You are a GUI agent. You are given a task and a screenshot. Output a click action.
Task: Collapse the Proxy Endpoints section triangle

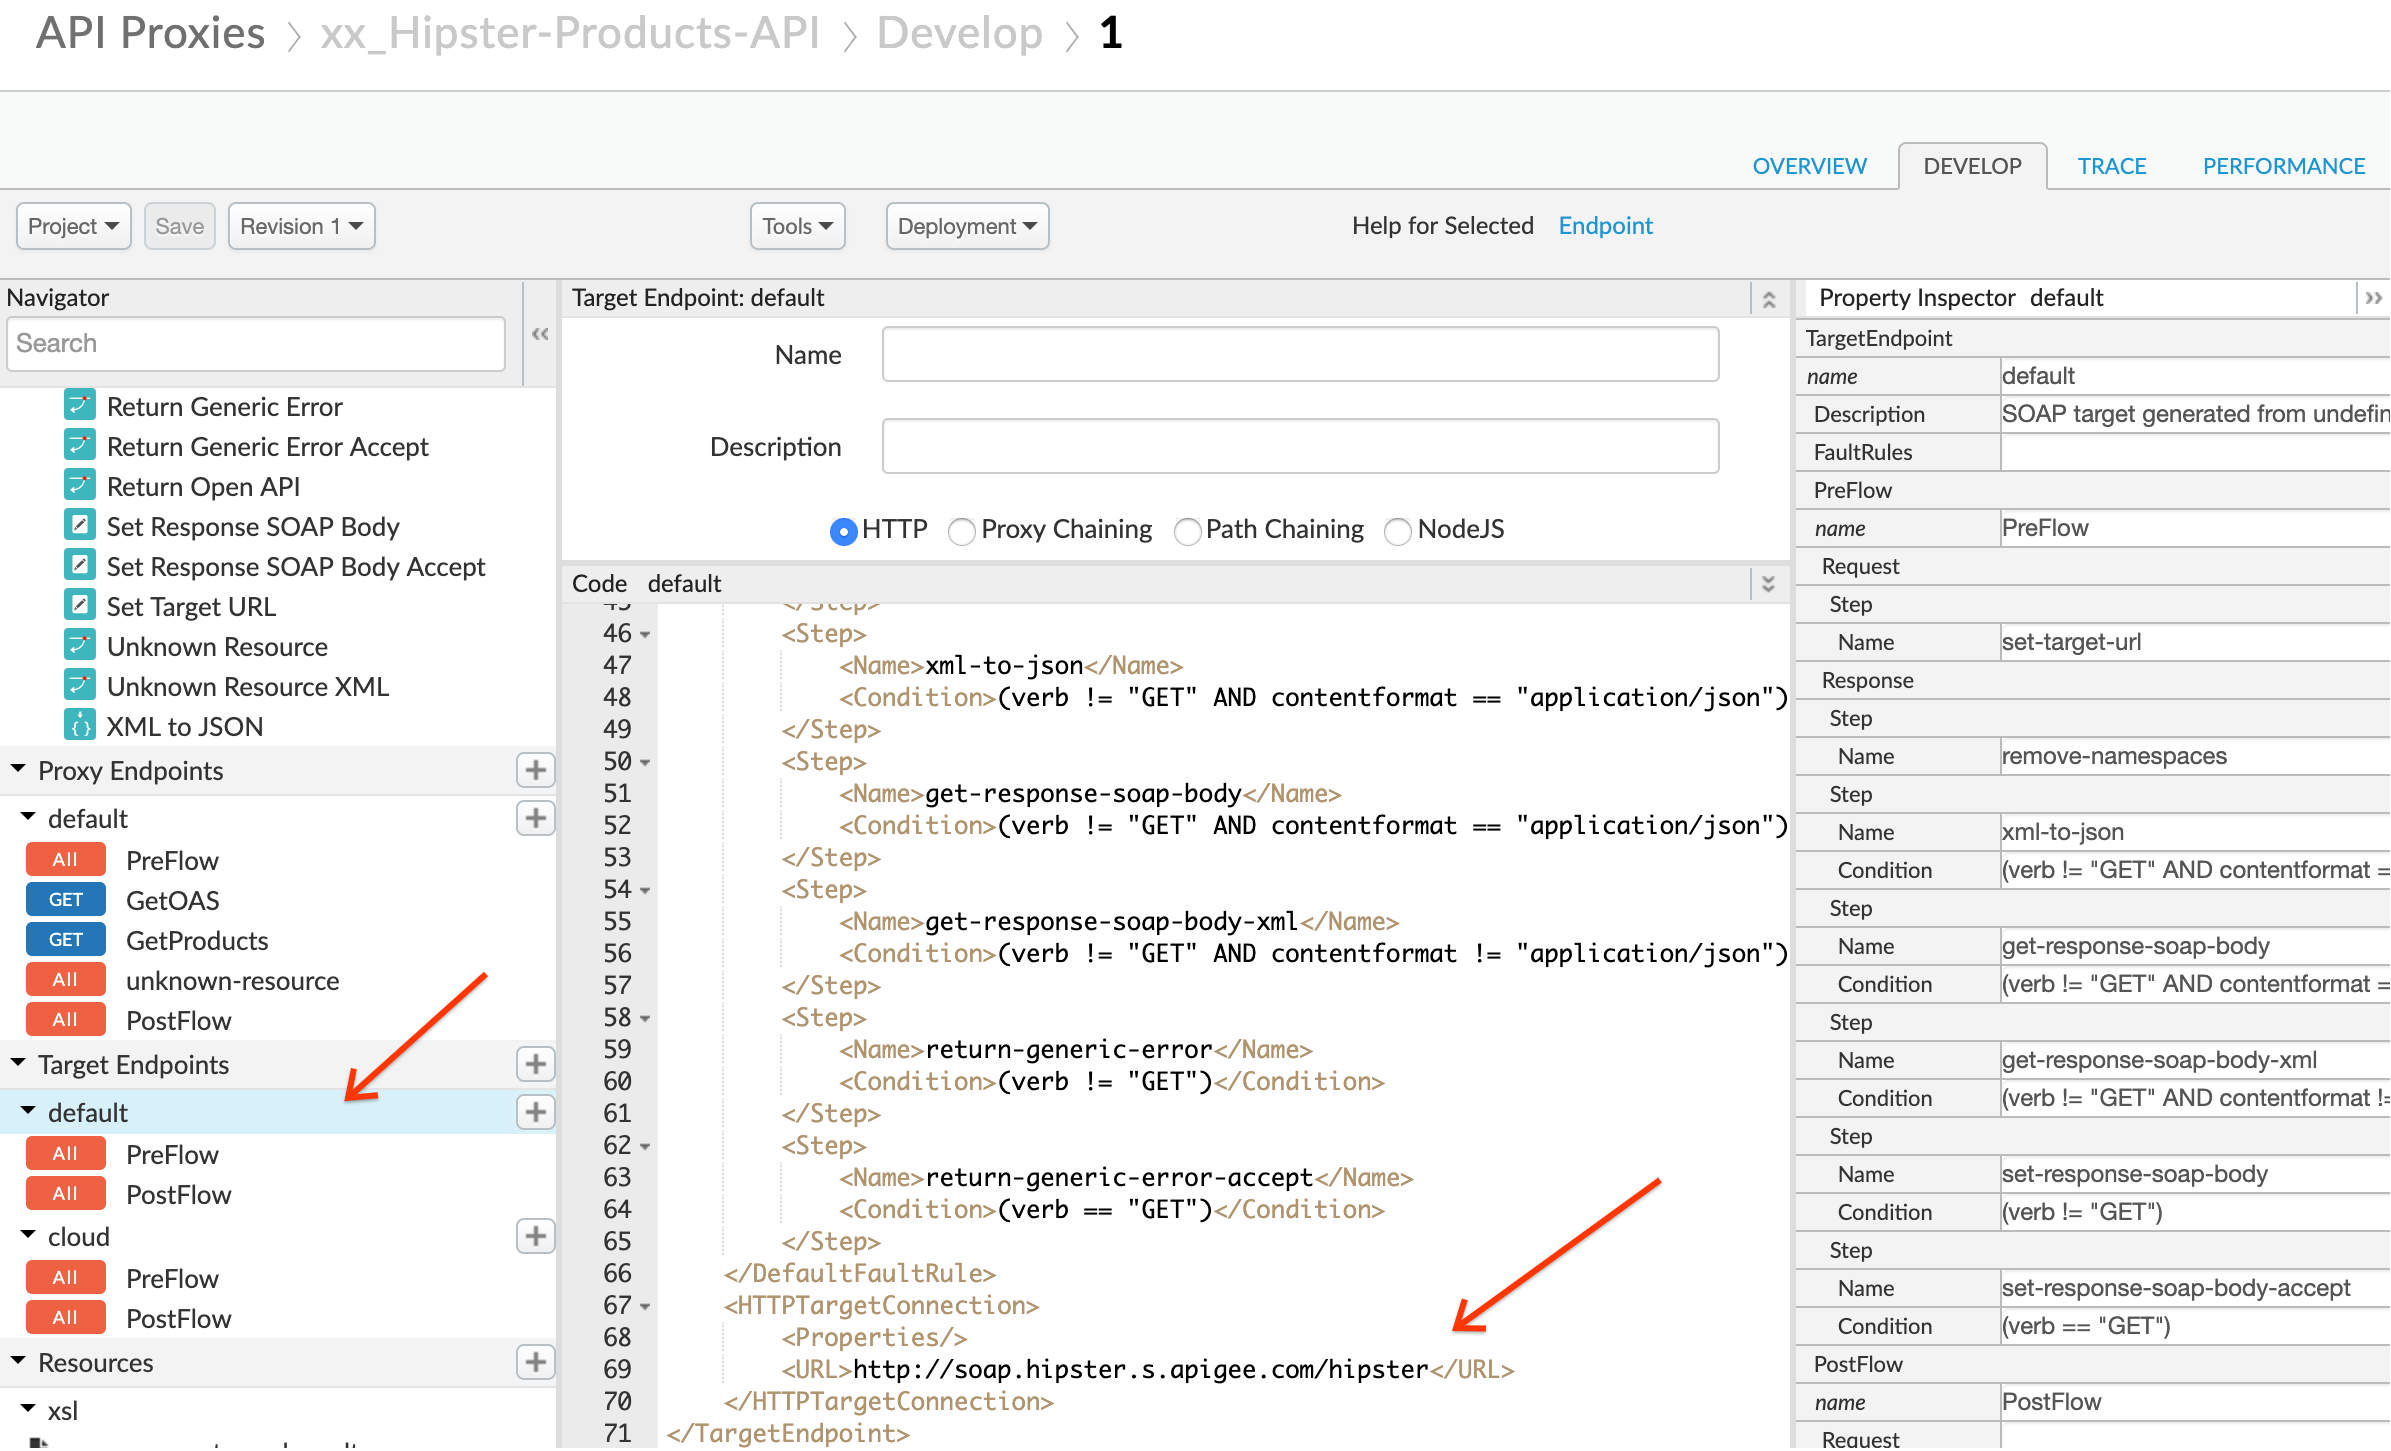coord(18,769)
